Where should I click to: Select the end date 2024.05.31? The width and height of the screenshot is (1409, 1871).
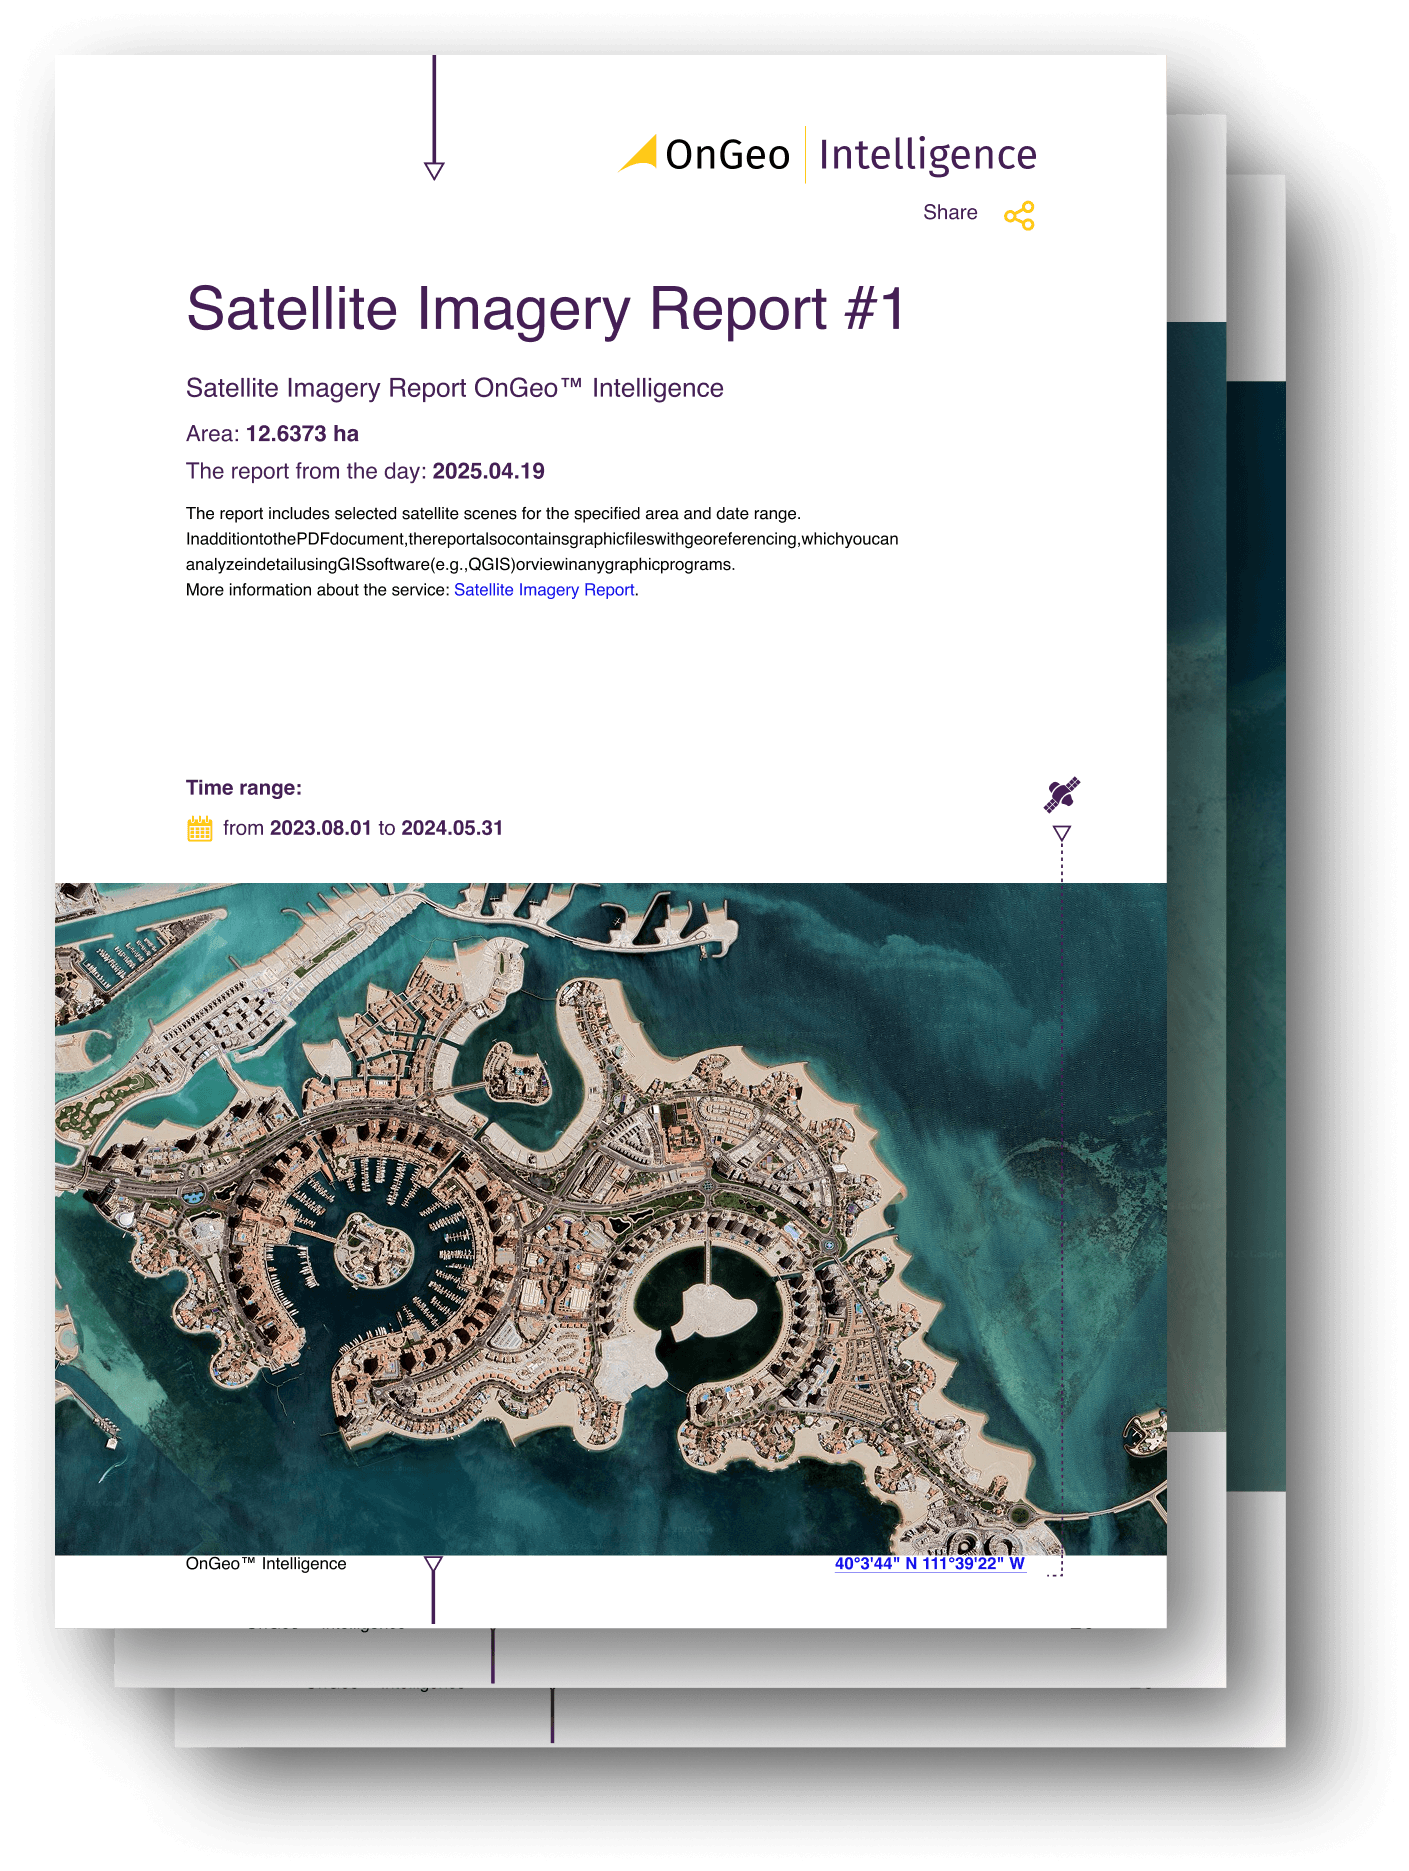(452, 828)
